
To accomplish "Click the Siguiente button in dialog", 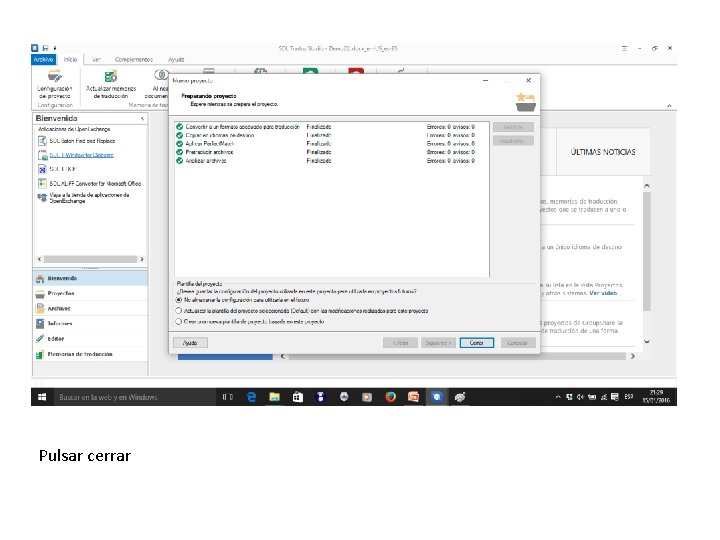I will click(438, 343).
